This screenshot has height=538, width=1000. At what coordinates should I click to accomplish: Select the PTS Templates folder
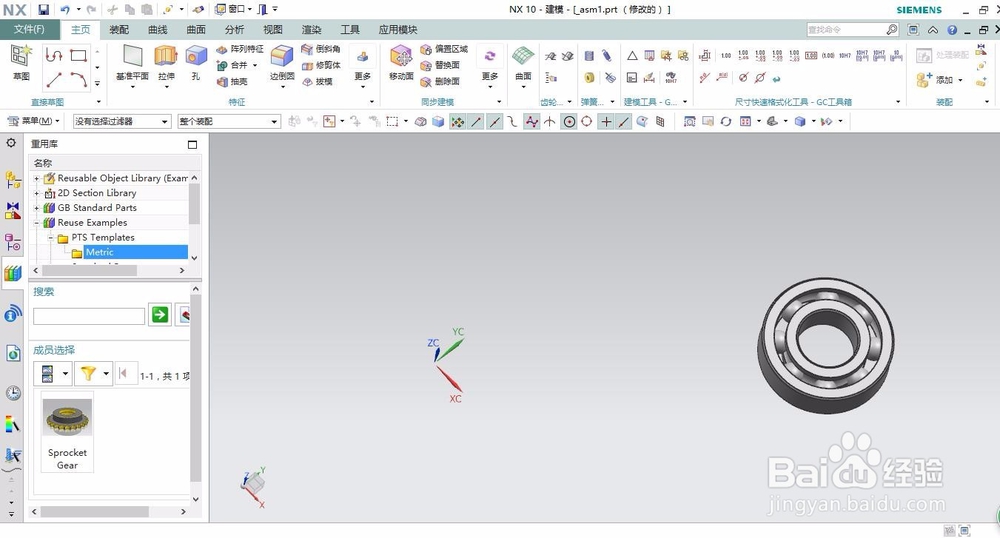tap(103, 237)
